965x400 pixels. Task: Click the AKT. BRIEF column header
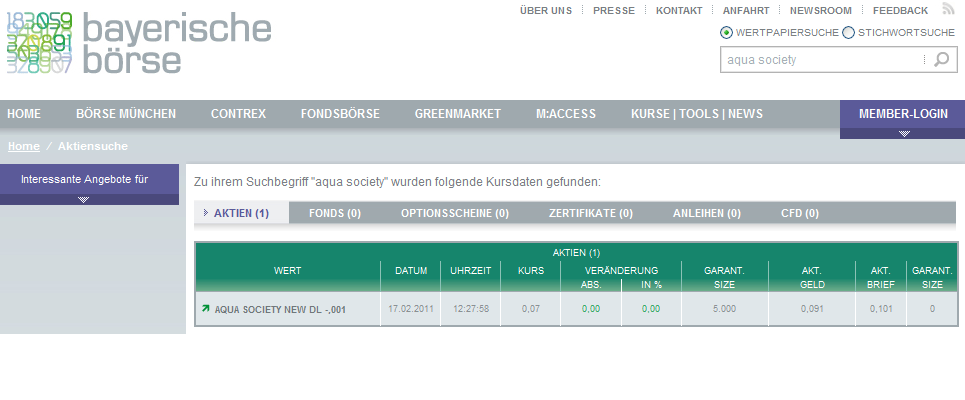point(881,278)
